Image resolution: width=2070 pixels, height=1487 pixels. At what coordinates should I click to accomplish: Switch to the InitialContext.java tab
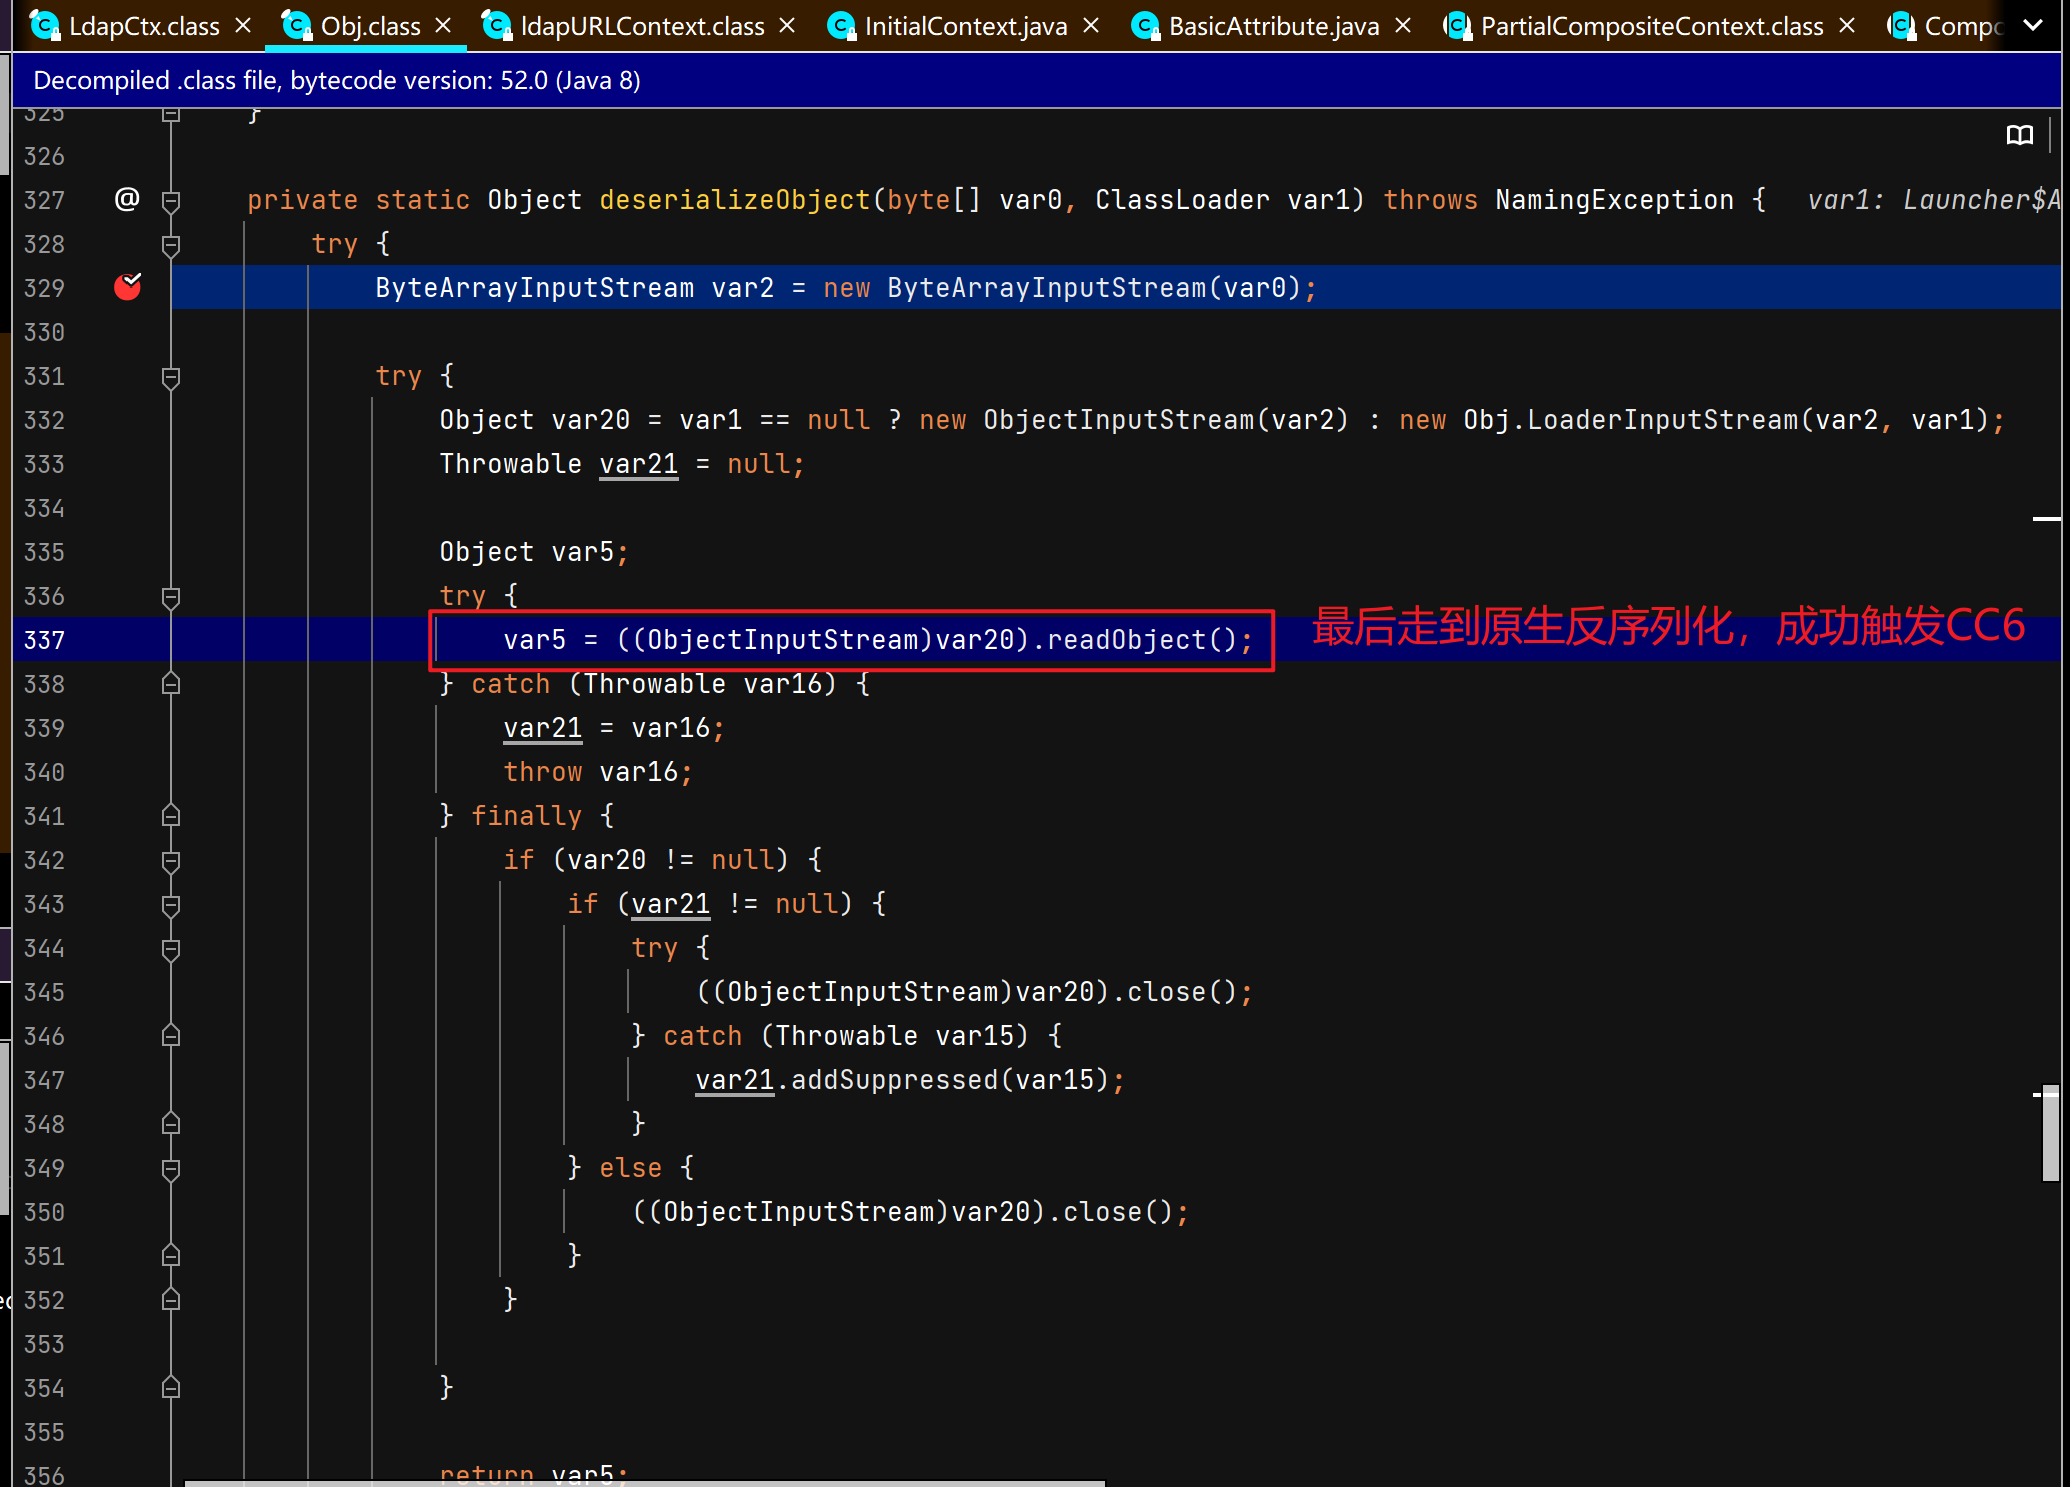[x=965, y=26]
